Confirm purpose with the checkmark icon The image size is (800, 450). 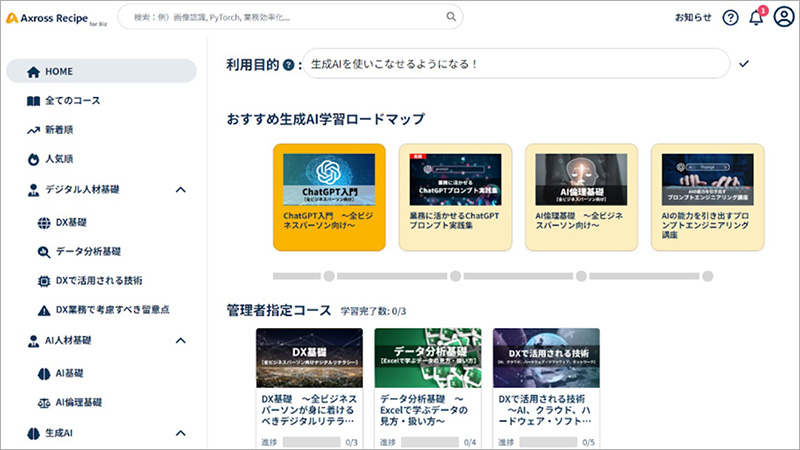(743, 64)
